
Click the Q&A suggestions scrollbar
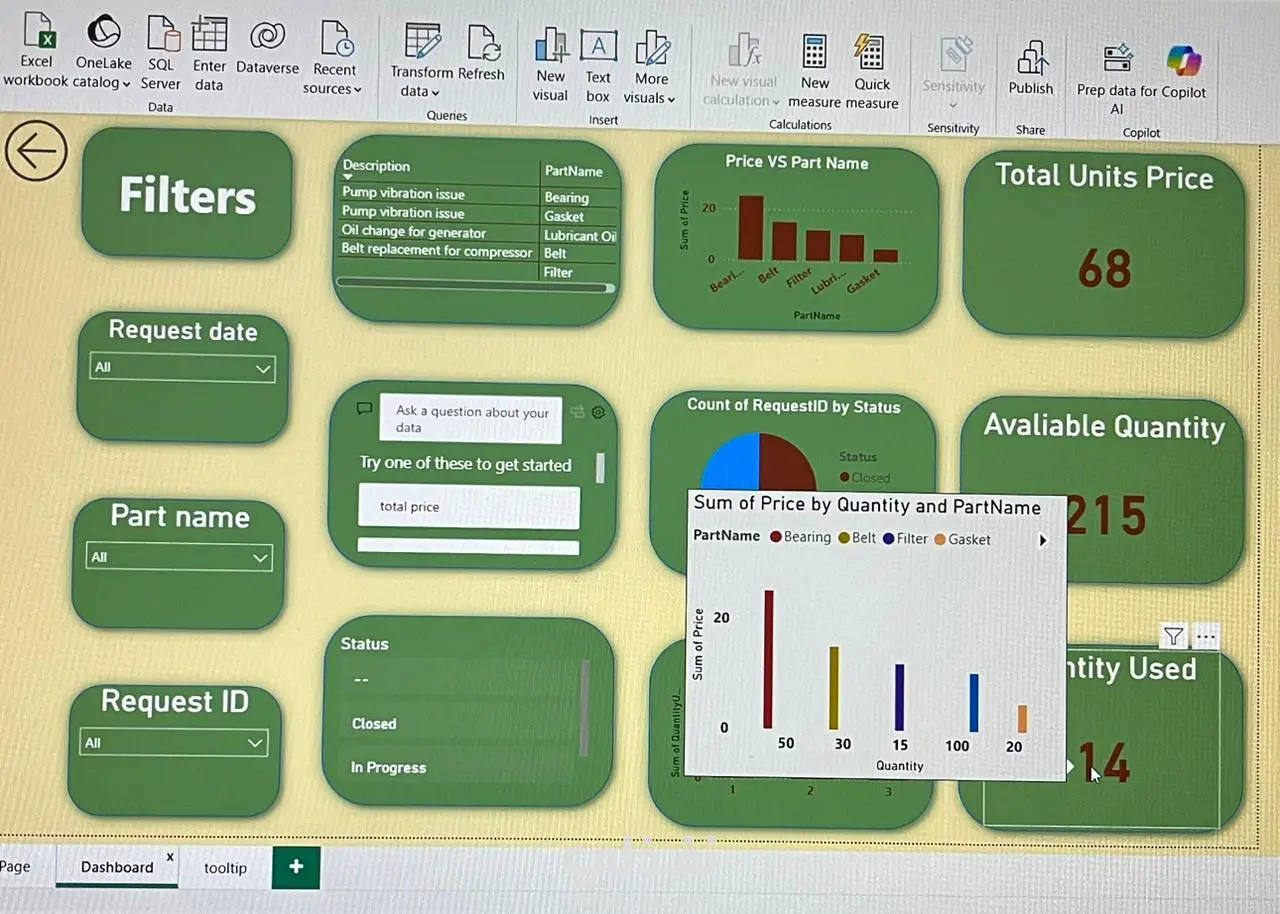tap(600, 468)
